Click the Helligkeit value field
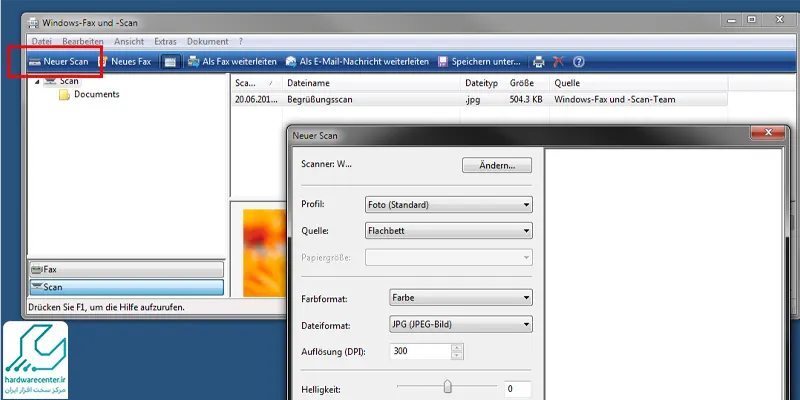The height and width of the screenshot is (400, 800). tap(517, 389)
